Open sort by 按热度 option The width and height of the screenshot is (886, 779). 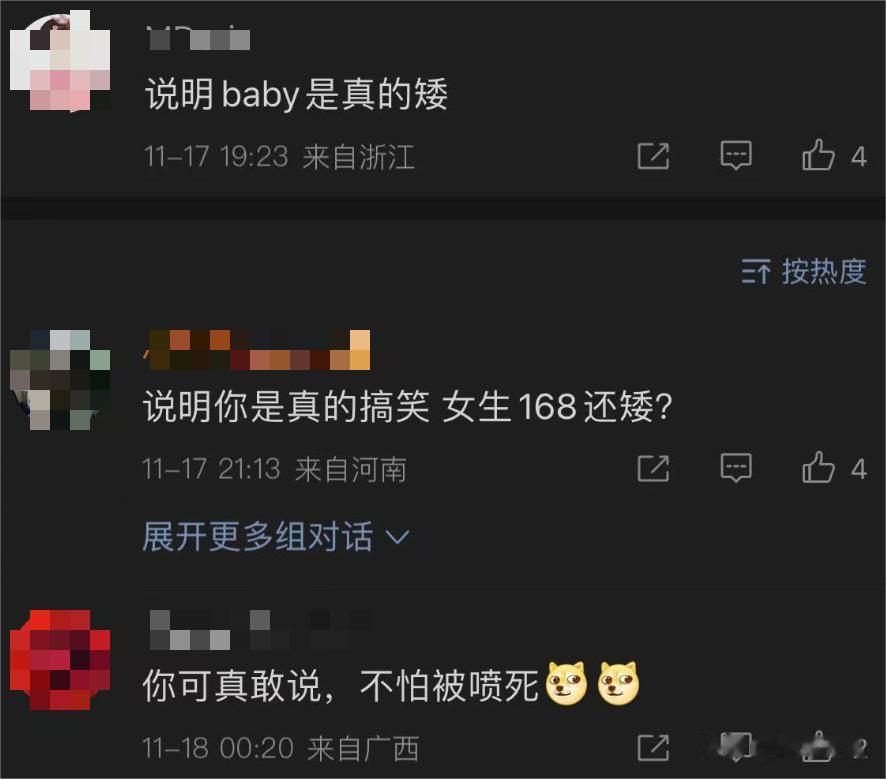(x=804, y=272)
